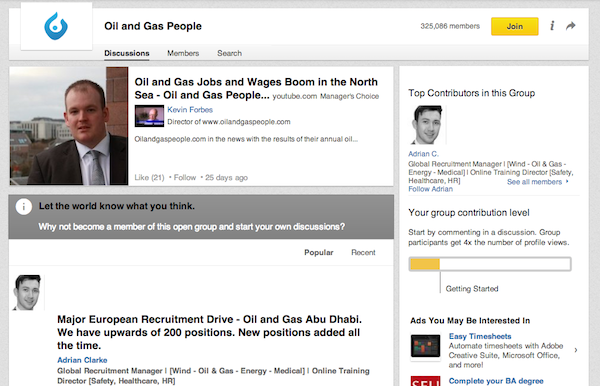Click arrow beside See all members
This screenshot has width=600, height=386.
tap(567, 182)
